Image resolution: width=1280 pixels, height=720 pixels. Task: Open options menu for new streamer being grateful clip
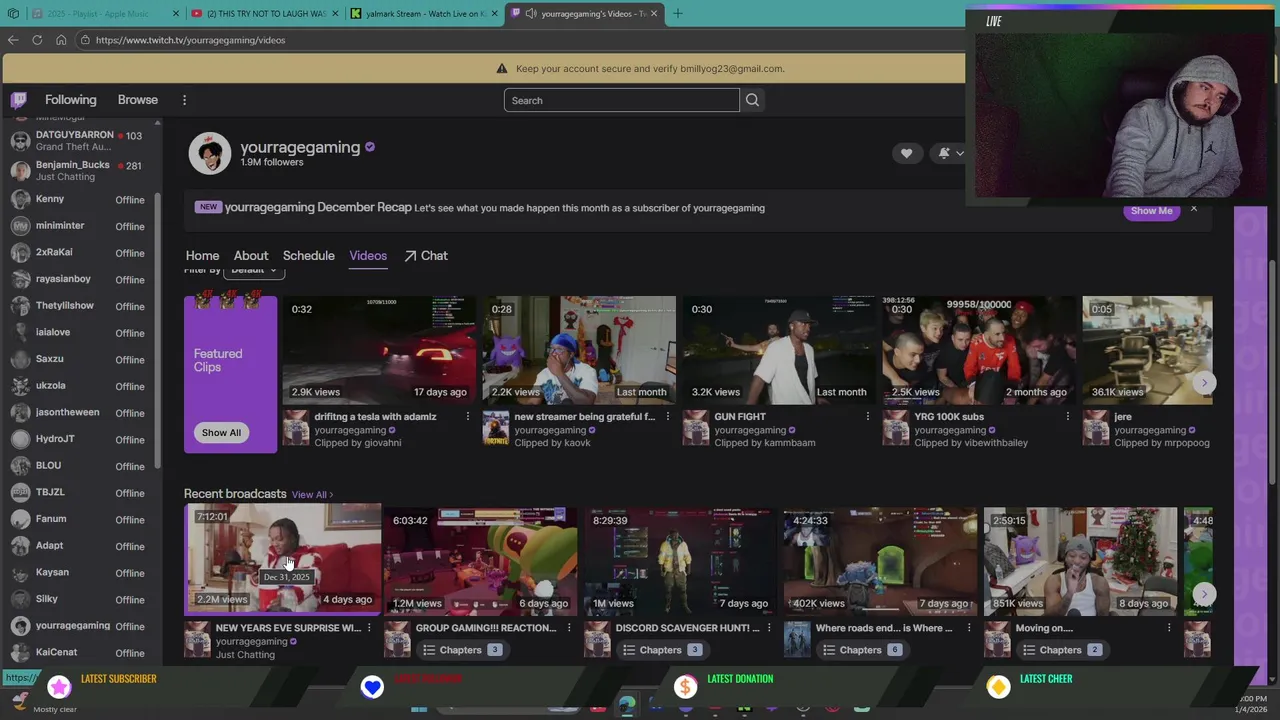(667, 417)
